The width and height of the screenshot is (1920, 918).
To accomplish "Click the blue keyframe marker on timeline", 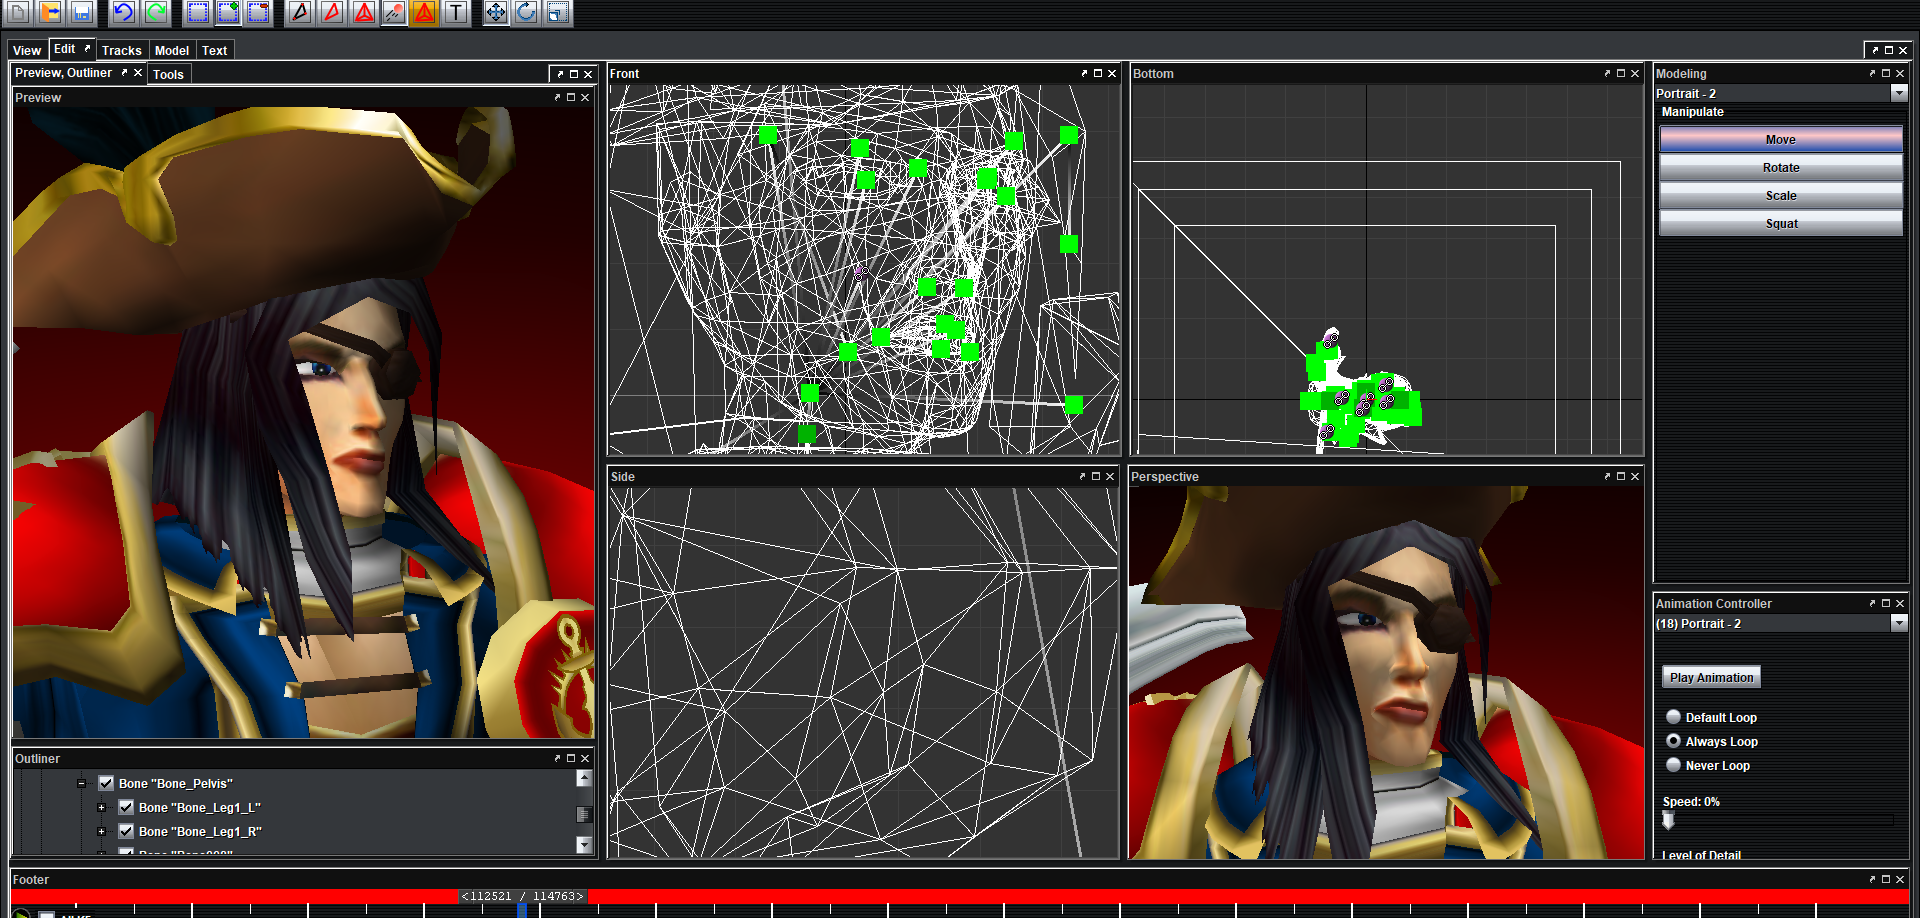I will pos(521,910).
